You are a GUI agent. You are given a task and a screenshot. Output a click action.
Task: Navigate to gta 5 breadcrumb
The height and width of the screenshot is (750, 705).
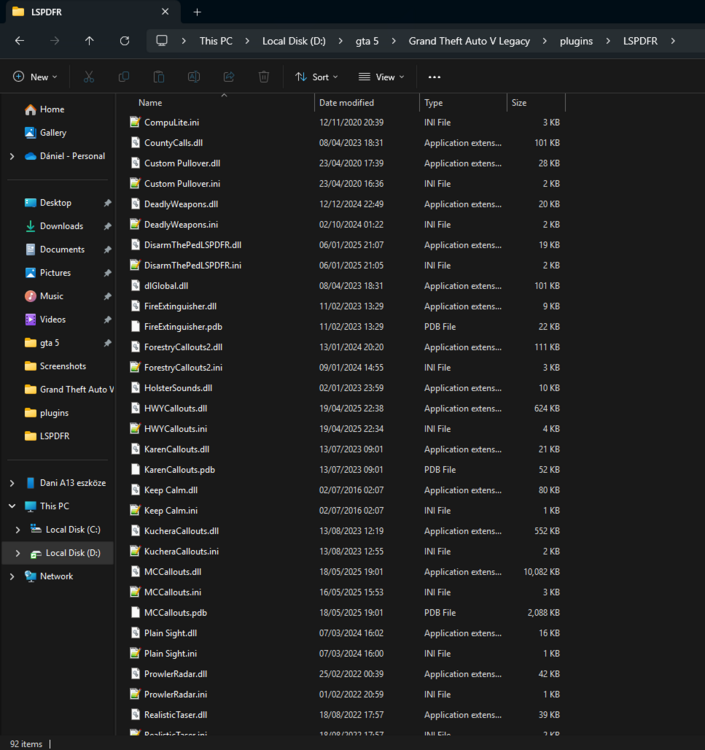tap(367, 41)
